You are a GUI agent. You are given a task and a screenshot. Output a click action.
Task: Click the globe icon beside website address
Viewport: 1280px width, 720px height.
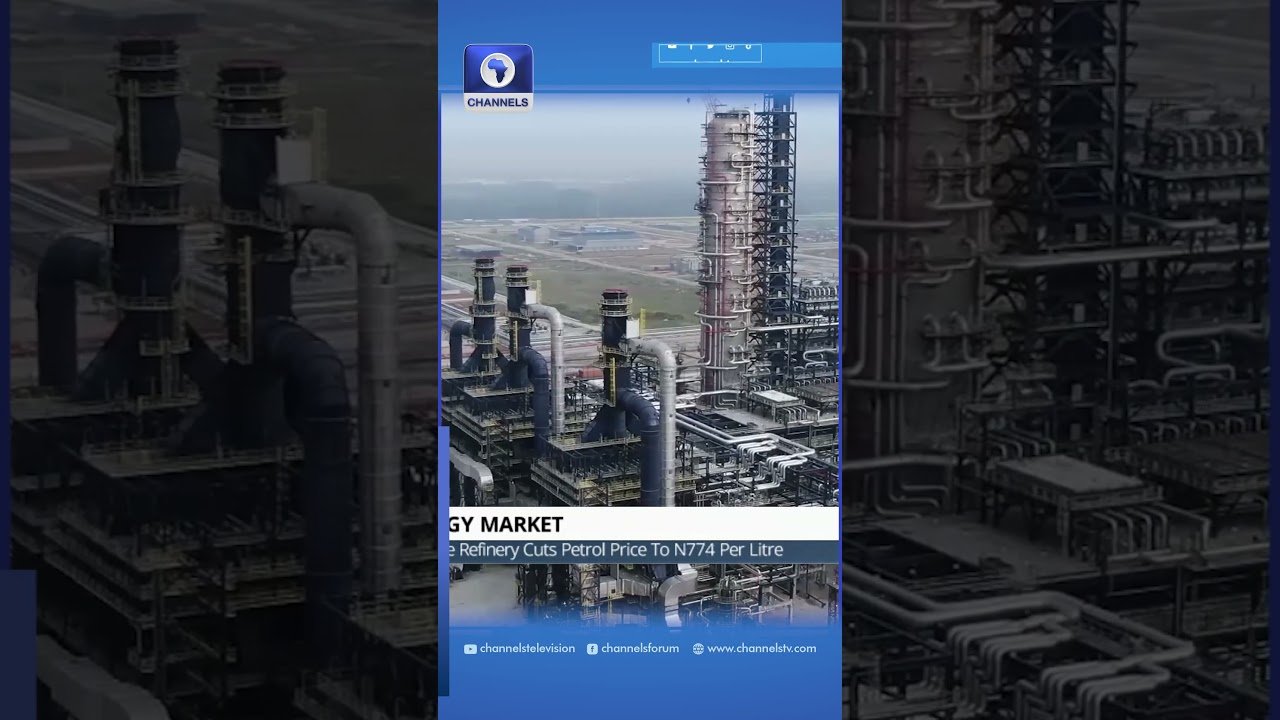pos(698,649)
